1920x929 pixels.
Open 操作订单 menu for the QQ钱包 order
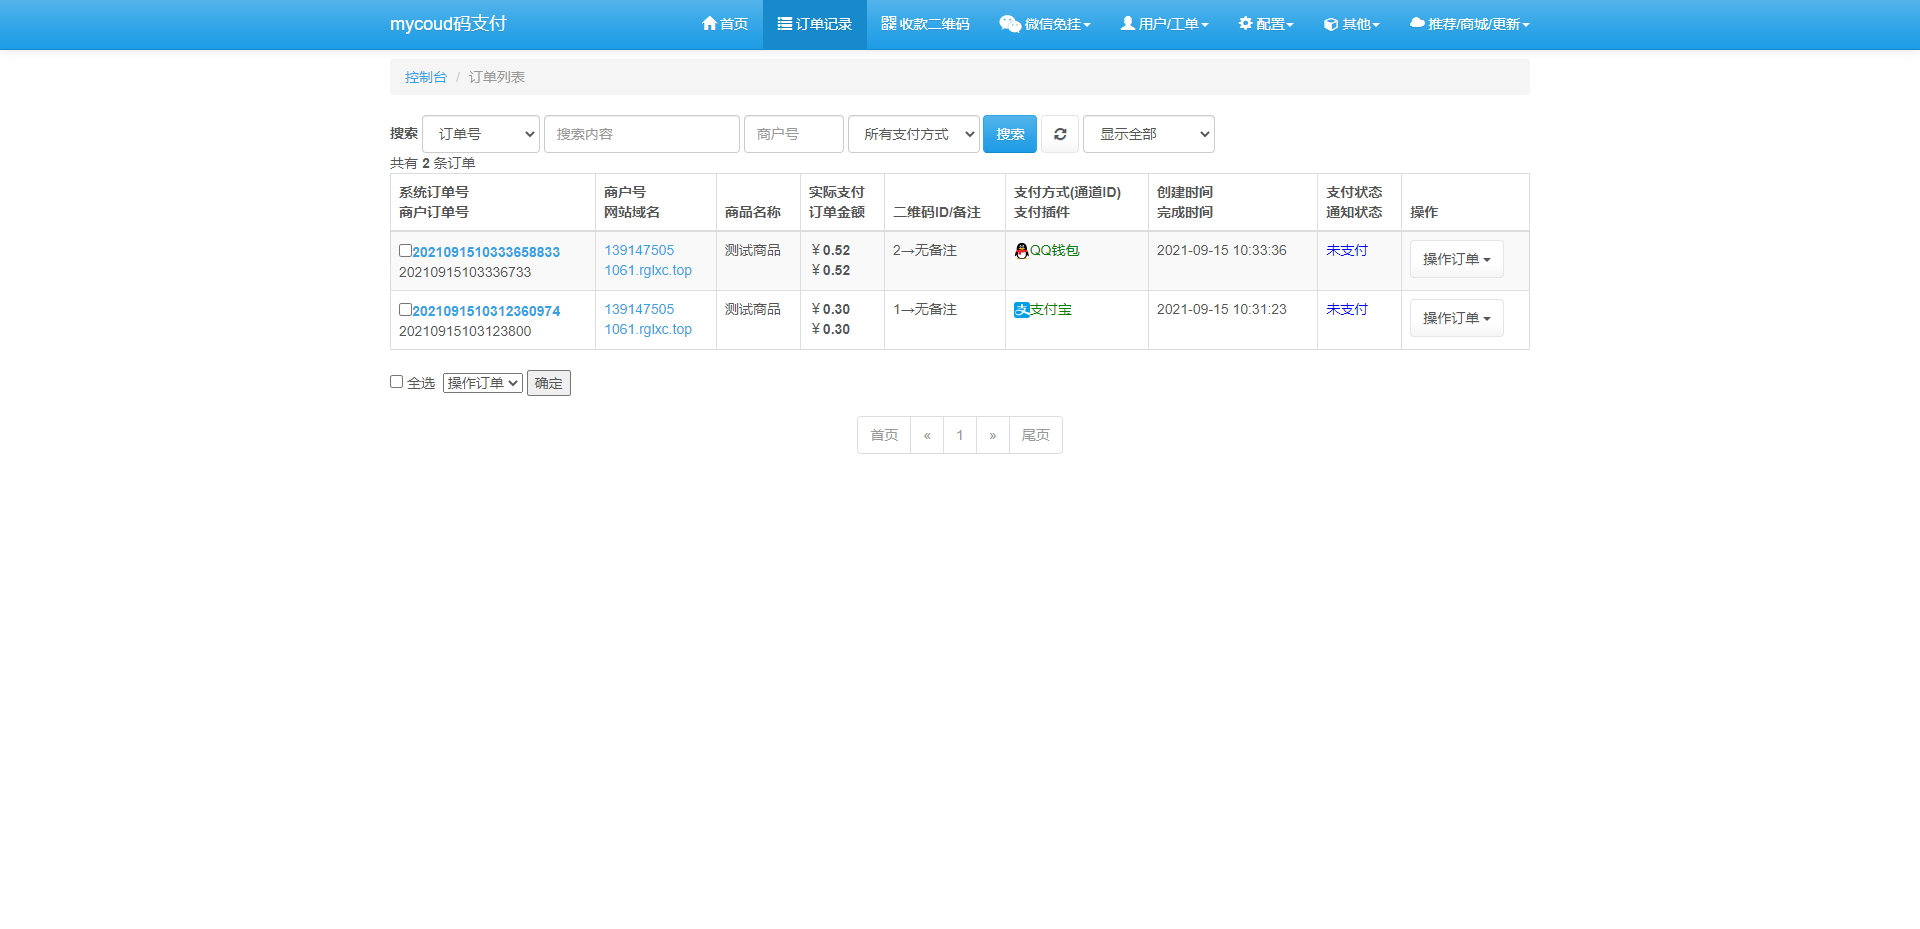1456,259
